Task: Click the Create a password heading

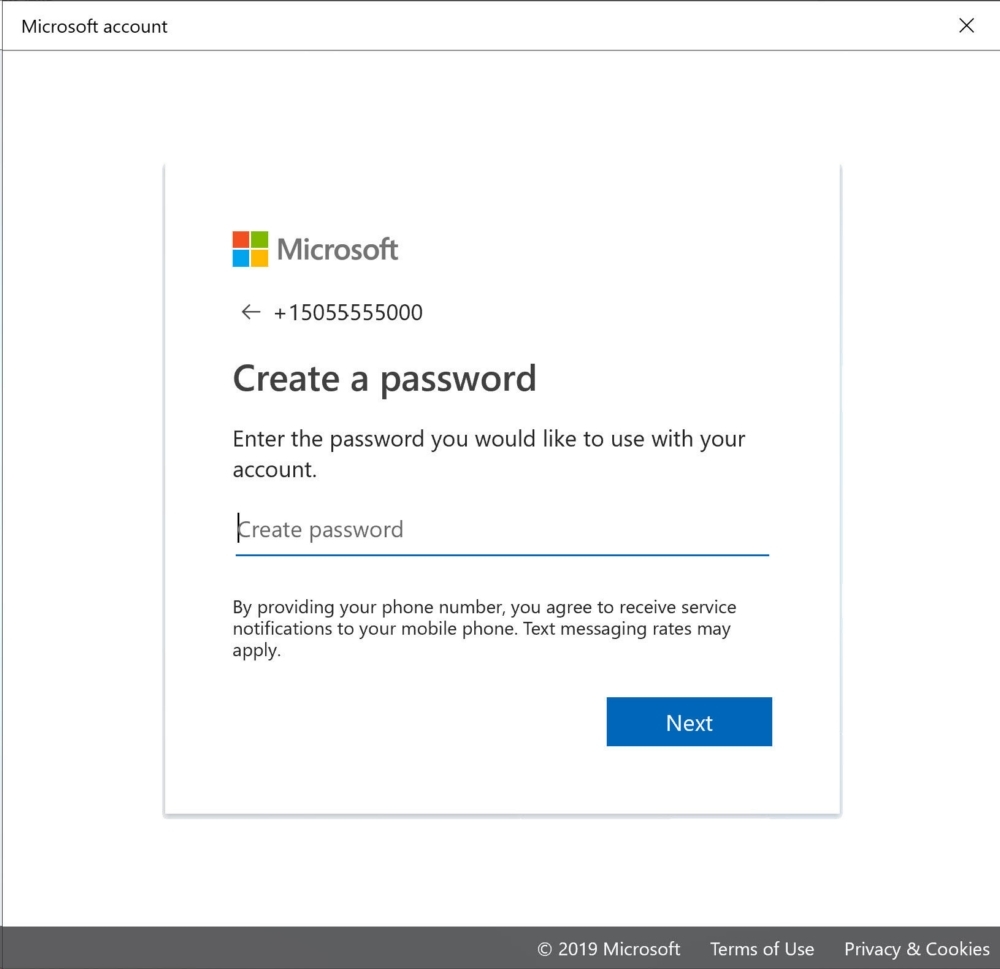Action: pos(384,379)
